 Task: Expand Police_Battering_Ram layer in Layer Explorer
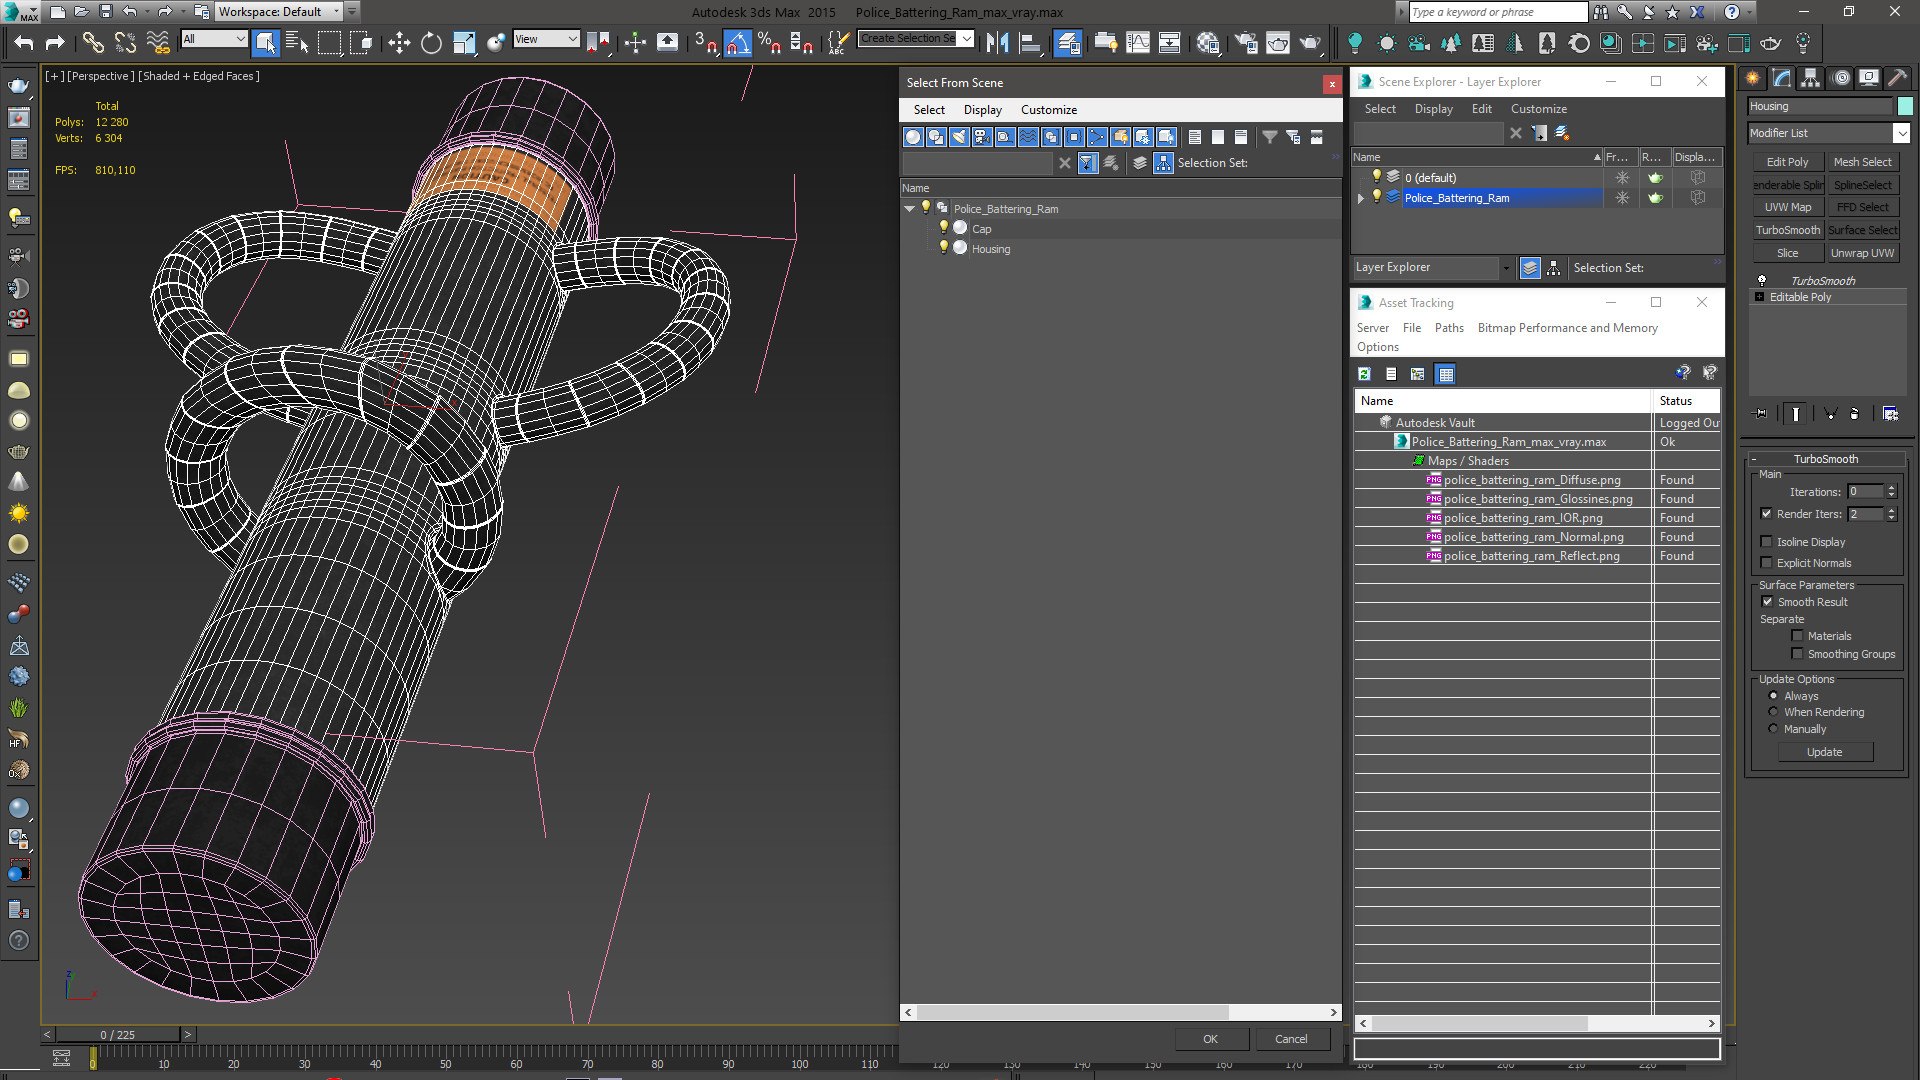(1360, 198)
